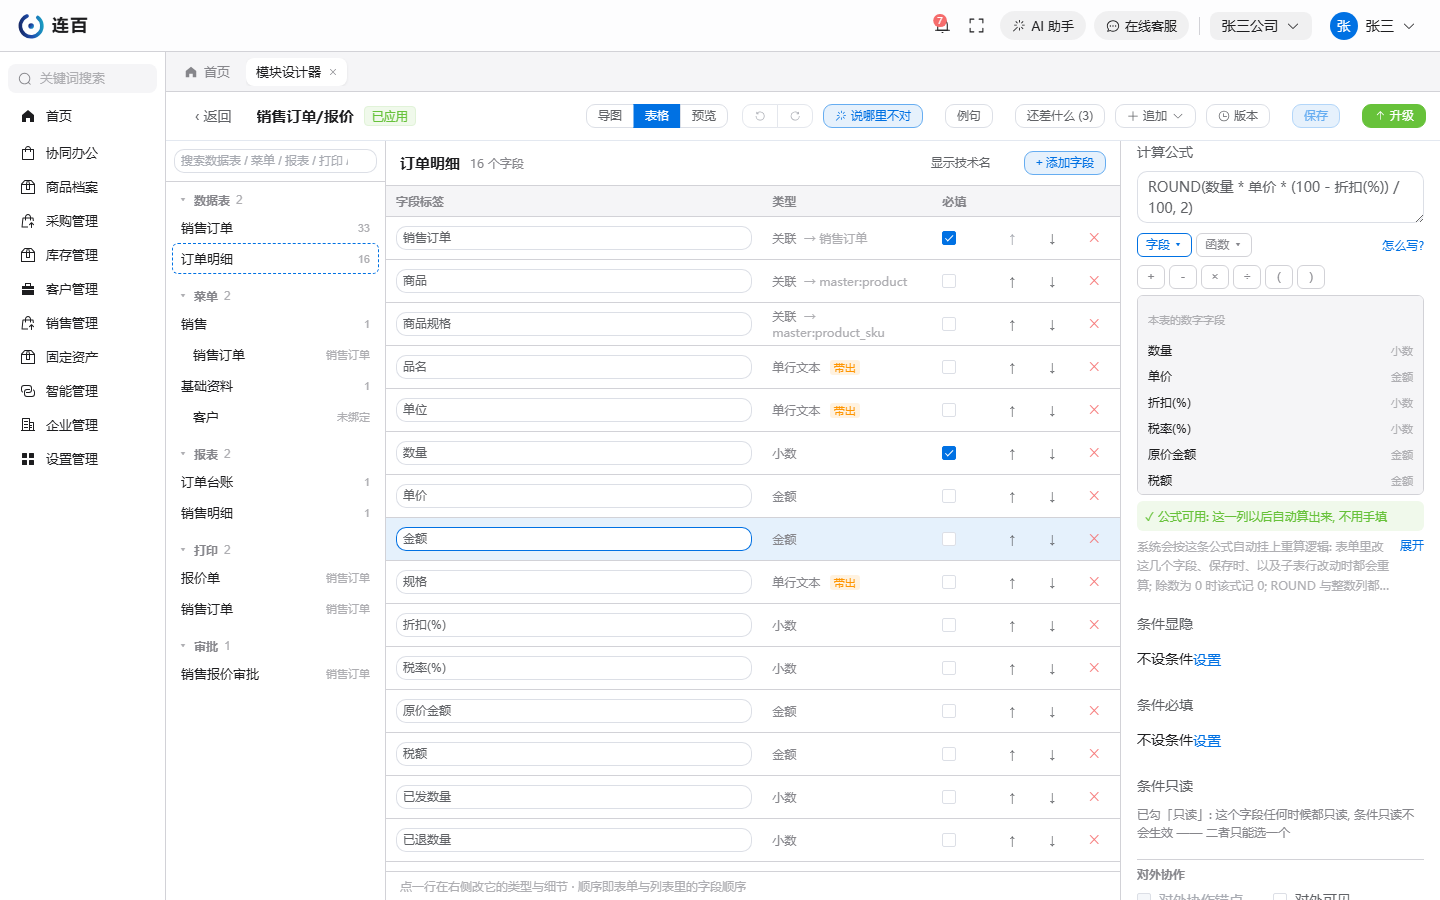Check required for 金额 field

tap(949, 539)
